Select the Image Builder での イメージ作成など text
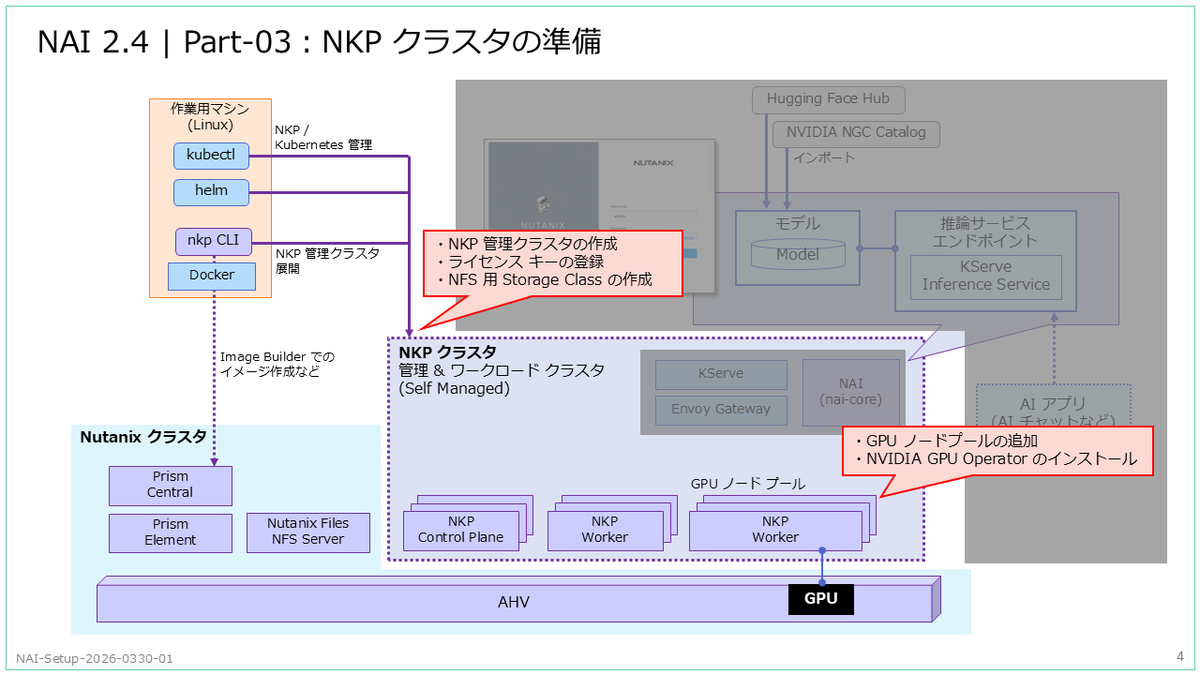This screenshot has width=1200, height=675. pos(277,364)
